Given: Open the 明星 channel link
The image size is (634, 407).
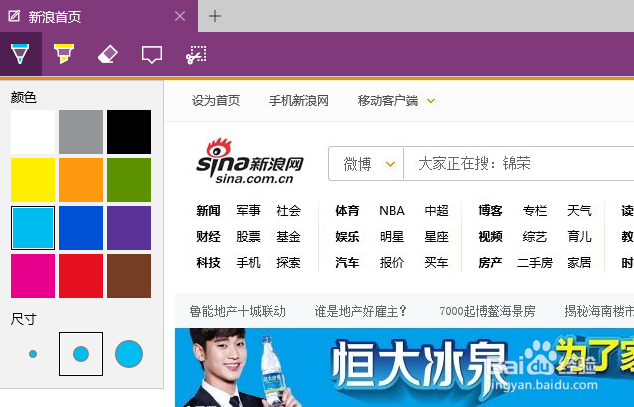Looking at the screenshot, I should pos(392,236).
